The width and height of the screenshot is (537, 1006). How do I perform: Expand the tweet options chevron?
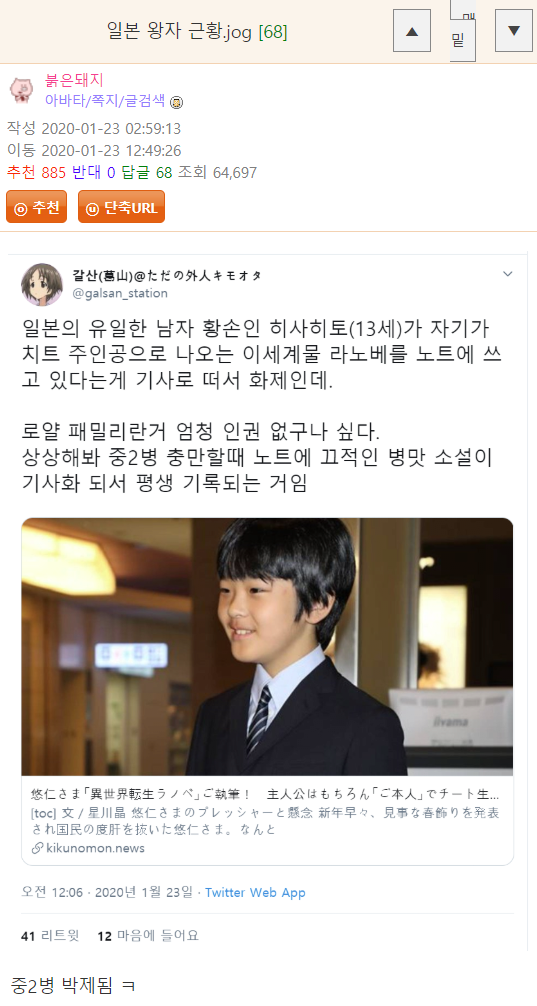click(507, 274)
